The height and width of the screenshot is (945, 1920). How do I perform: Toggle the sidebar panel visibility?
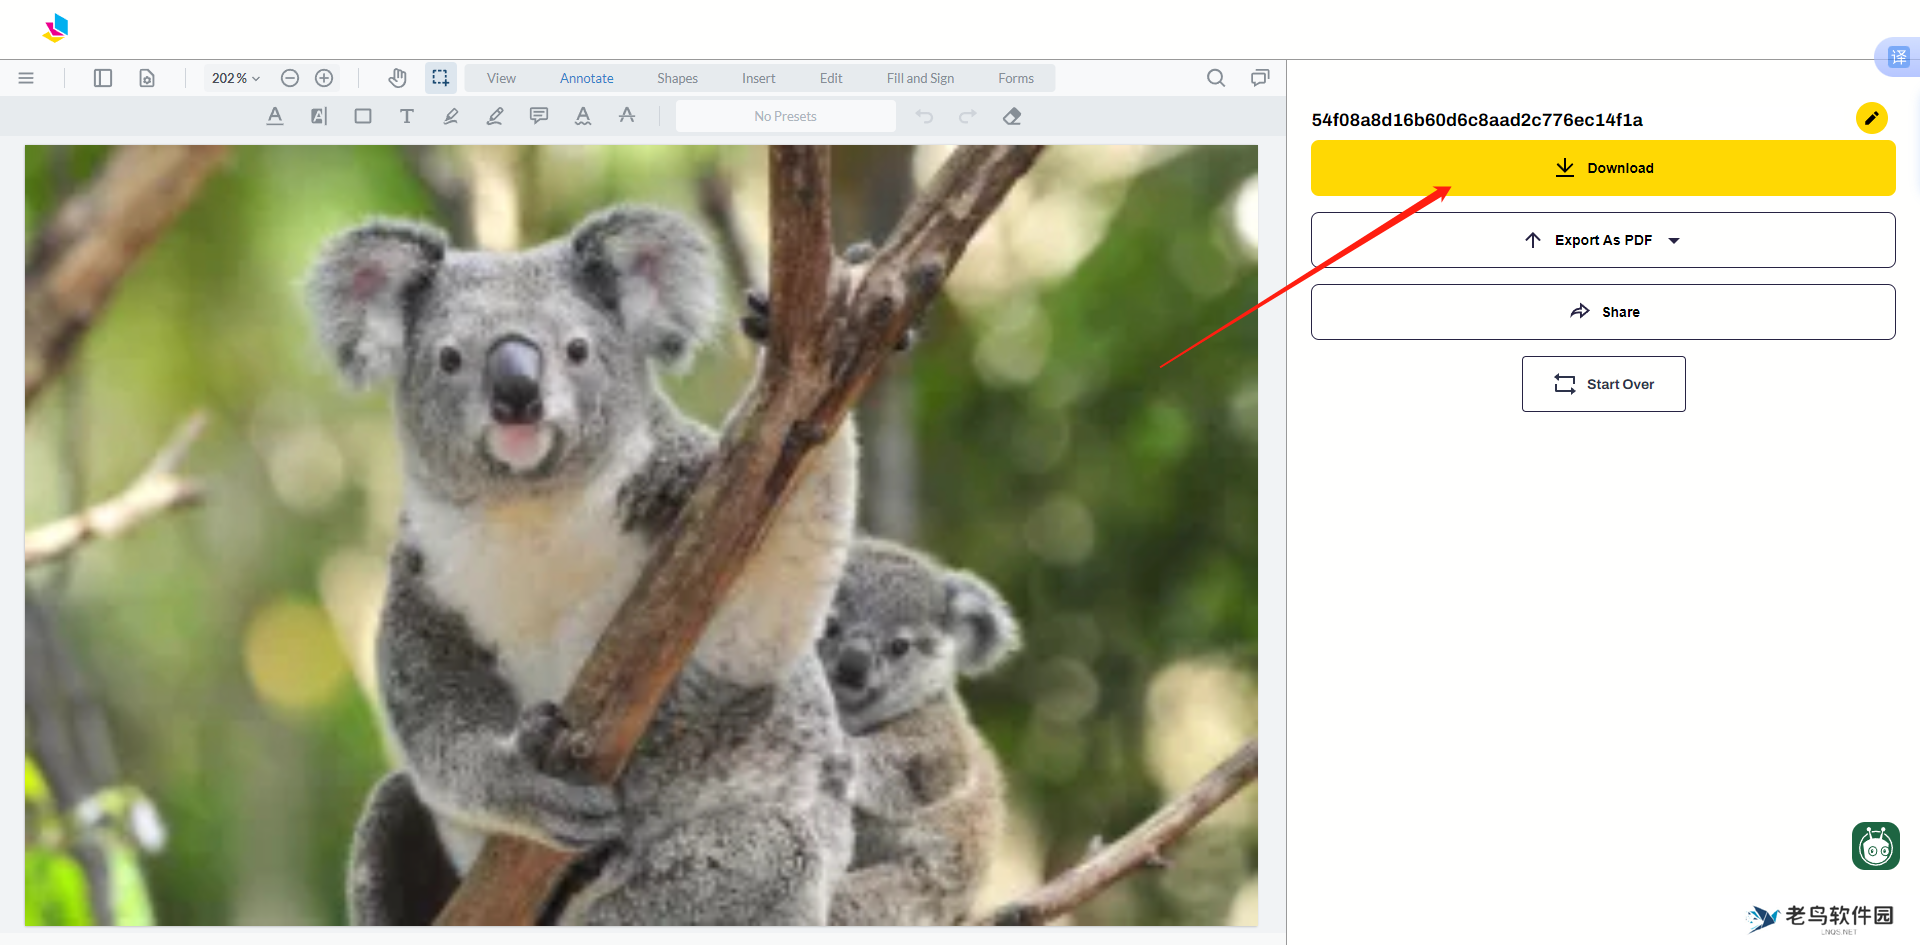pos(102,78)
